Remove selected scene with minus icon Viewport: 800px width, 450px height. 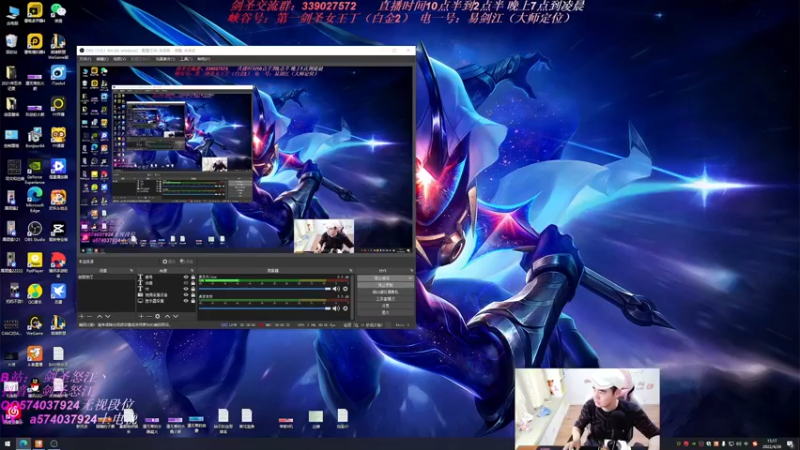[90, 317]
